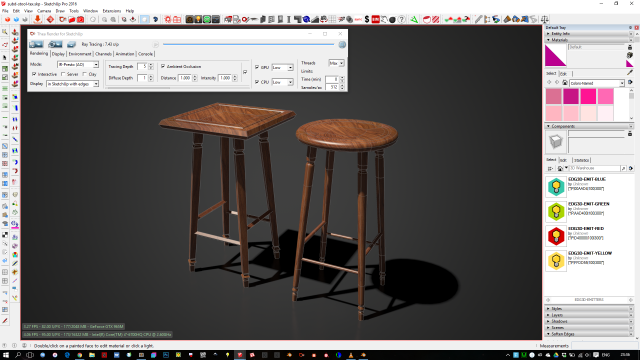Click the create material icon in Materials
This screenshot has width=640, height=360.
[630, 55]
